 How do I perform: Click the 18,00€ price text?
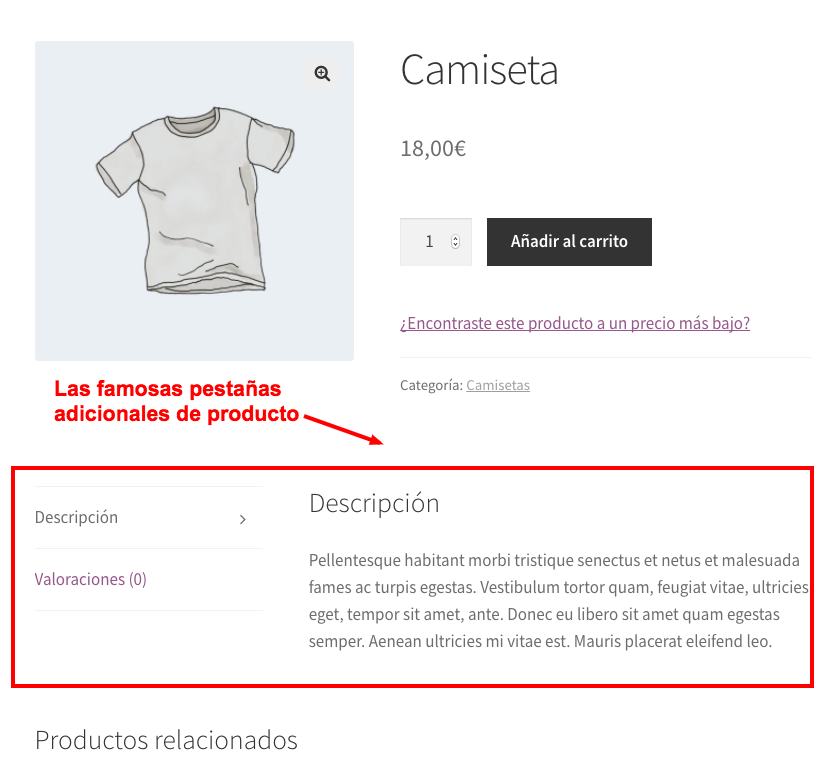pyautogui.click(x=433, y=149)
